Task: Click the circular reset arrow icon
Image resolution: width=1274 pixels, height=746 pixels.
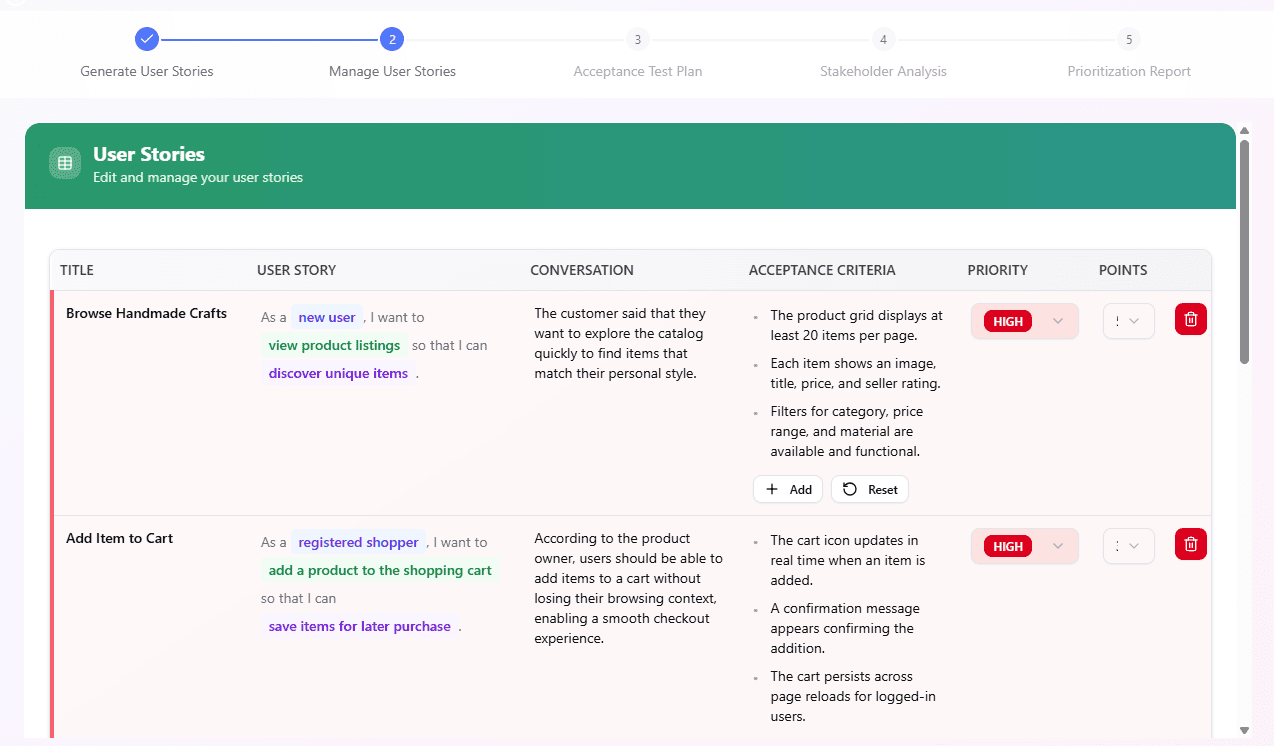Action: (x=852, y=489)
